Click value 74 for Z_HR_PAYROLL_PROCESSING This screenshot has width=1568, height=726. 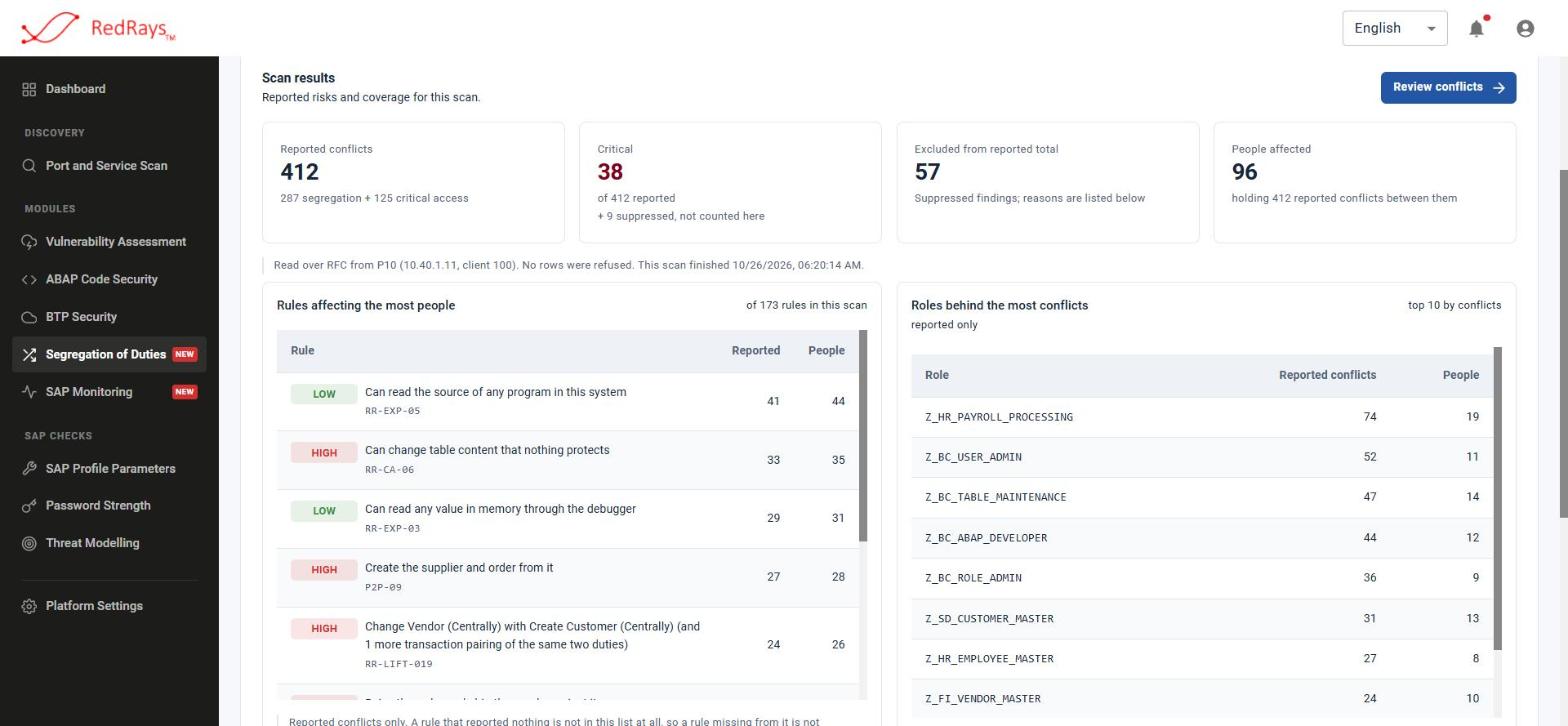(x=1370, y=417)
